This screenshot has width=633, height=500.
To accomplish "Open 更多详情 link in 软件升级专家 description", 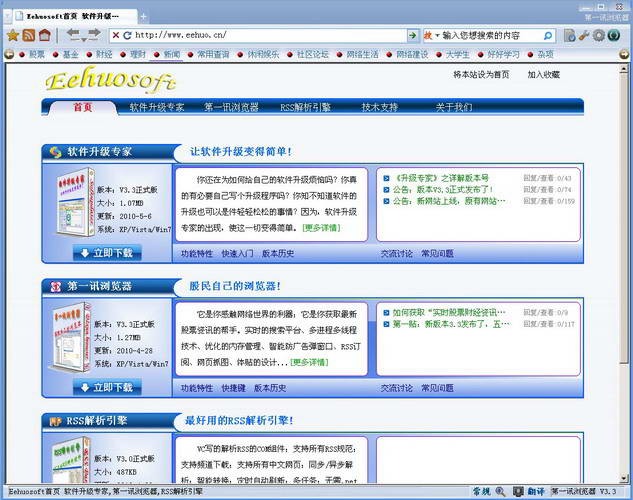I will [x=321, y=228].
